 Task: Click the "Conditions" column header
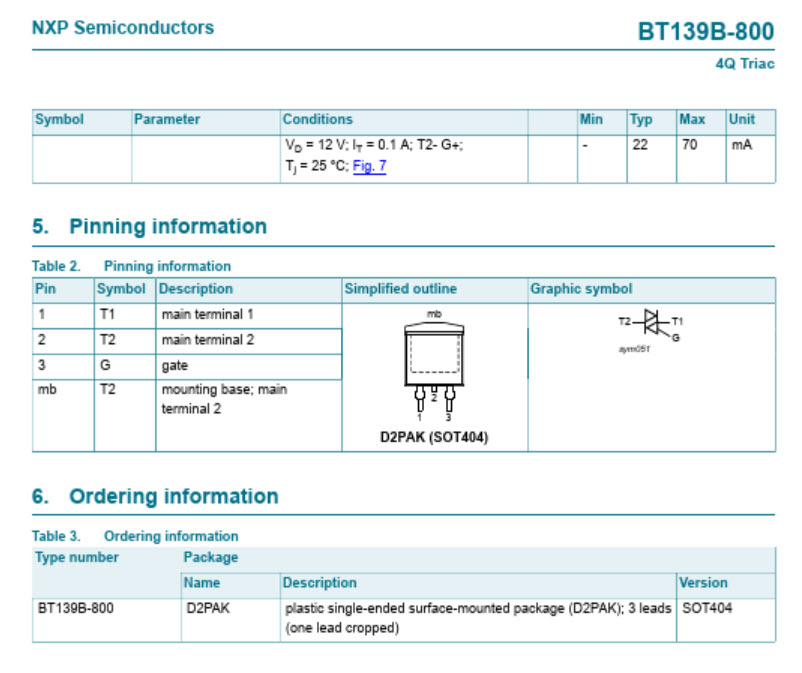pos(318,119)
